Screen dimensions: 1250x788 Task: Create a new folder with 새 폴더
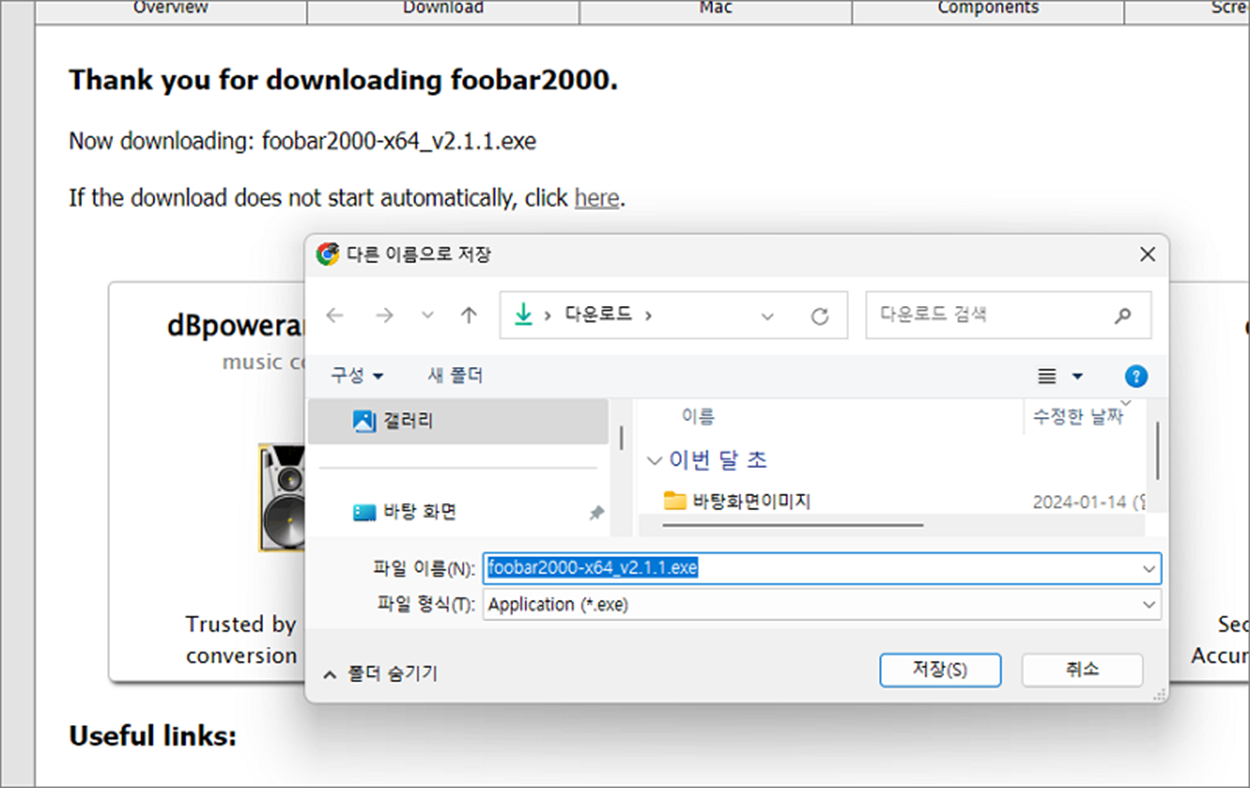(x=455, y=376)
